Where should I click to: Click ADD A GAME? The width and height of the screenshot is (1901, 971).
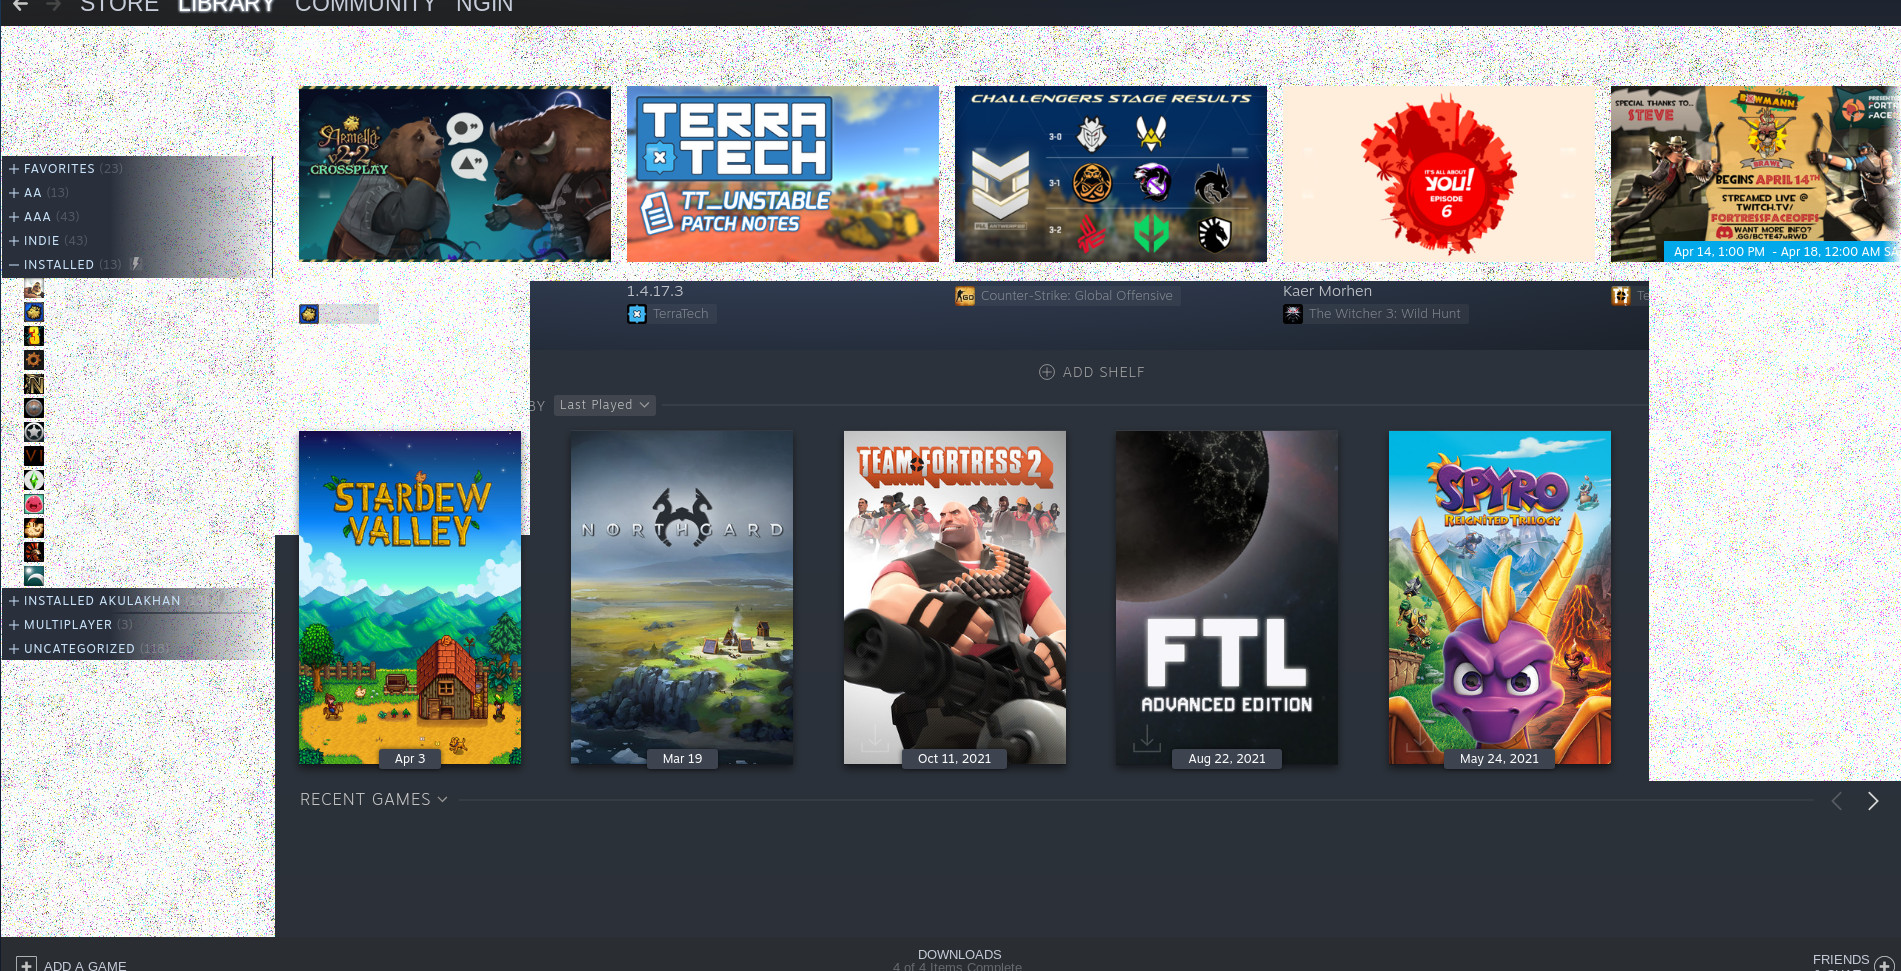pyautogui.click(x=72, y=965)
